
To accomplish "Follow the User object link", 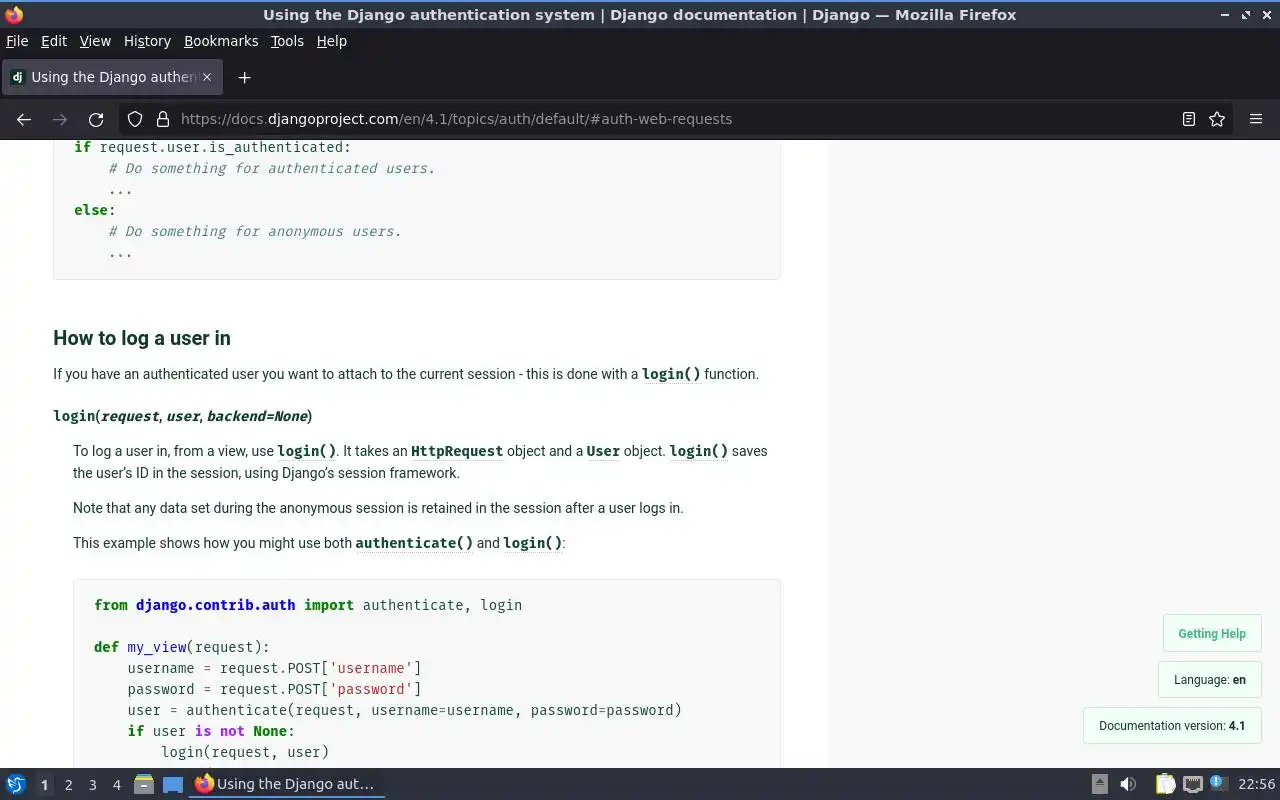I will [x=603, y=451].
